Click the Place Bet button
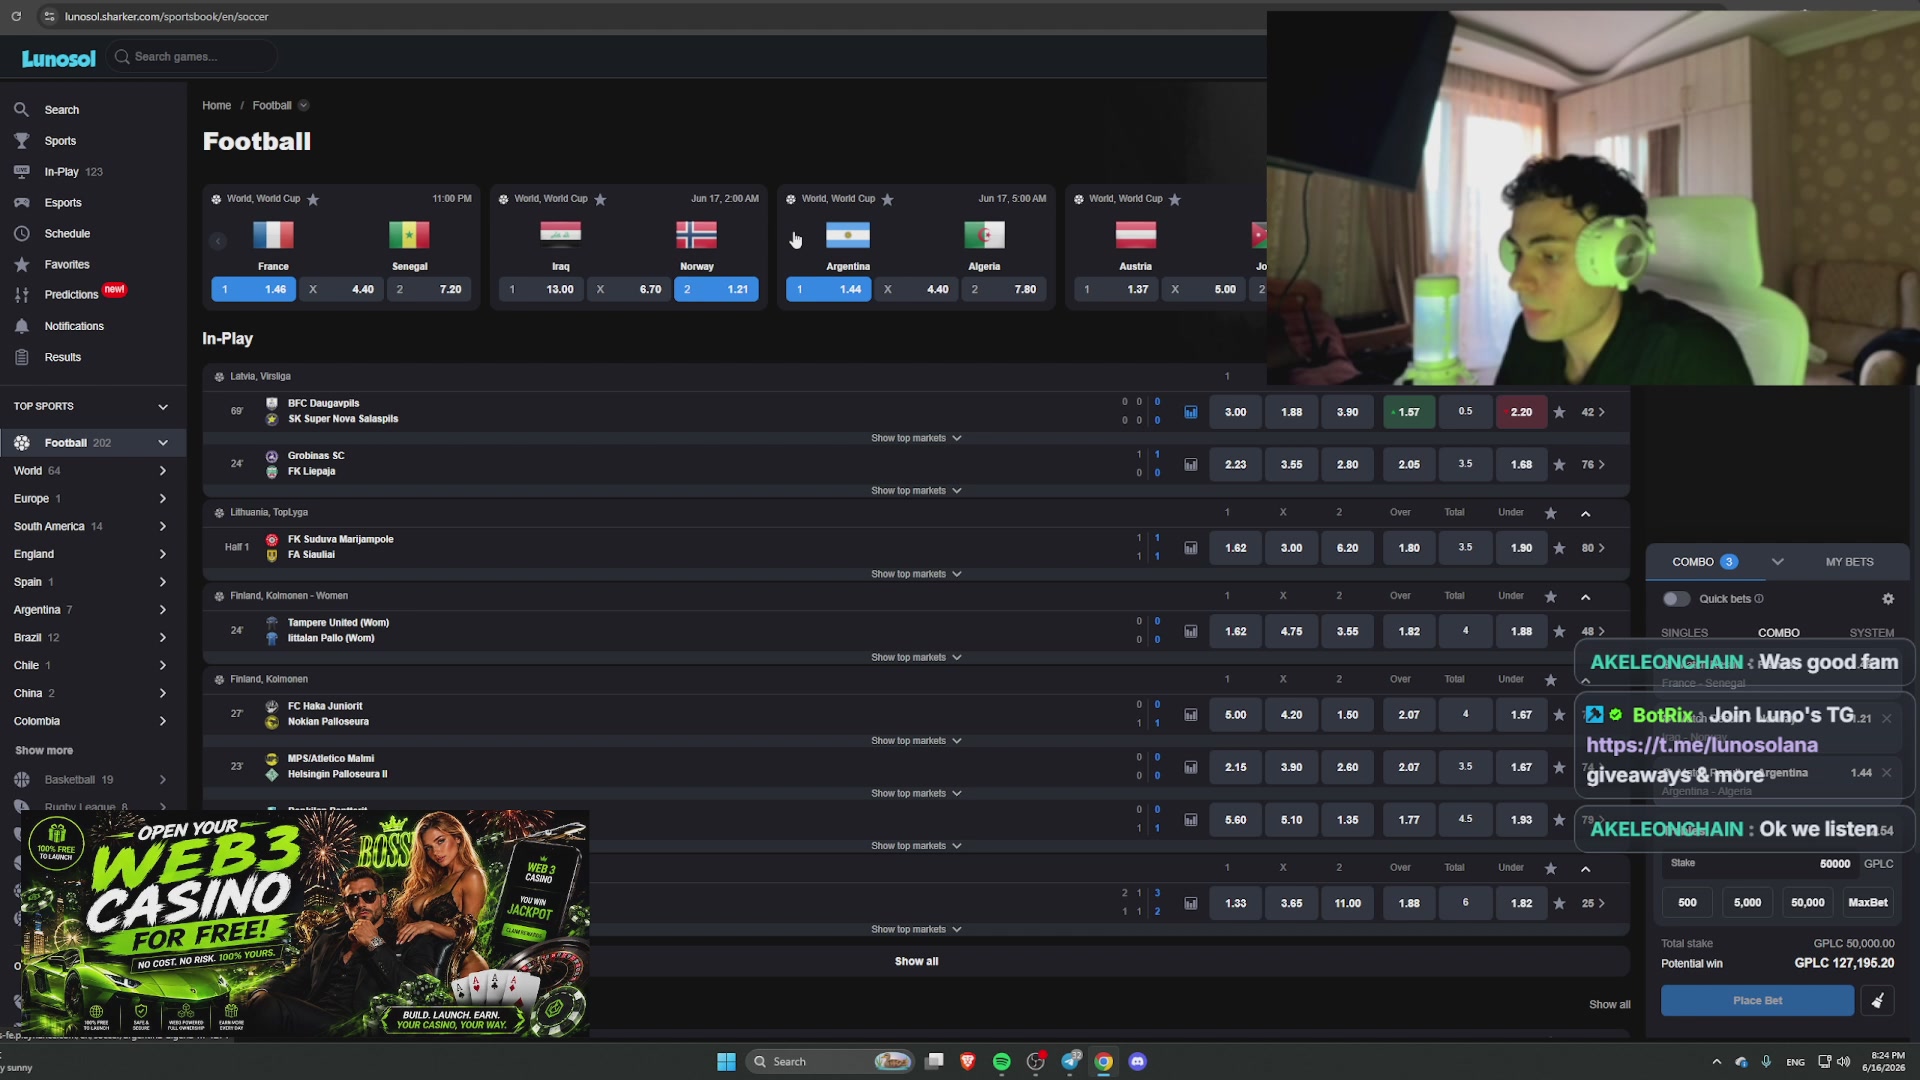Image resolution: width=1920 pixels, height=1080 pixels. click(1757, 1001)
